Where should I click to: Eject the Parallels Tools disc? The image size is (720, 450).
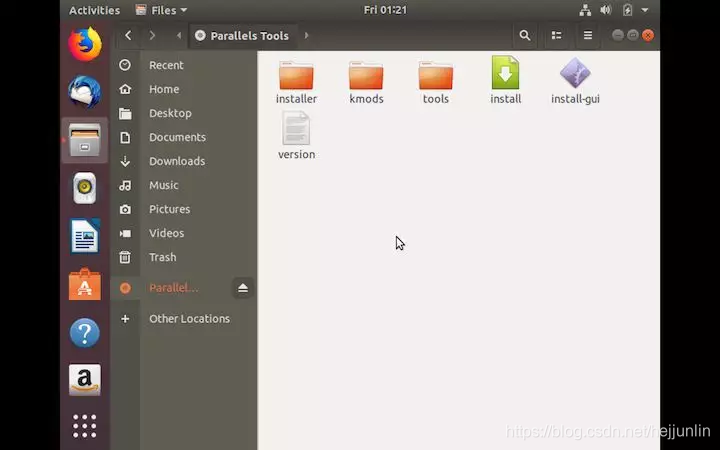243,288
